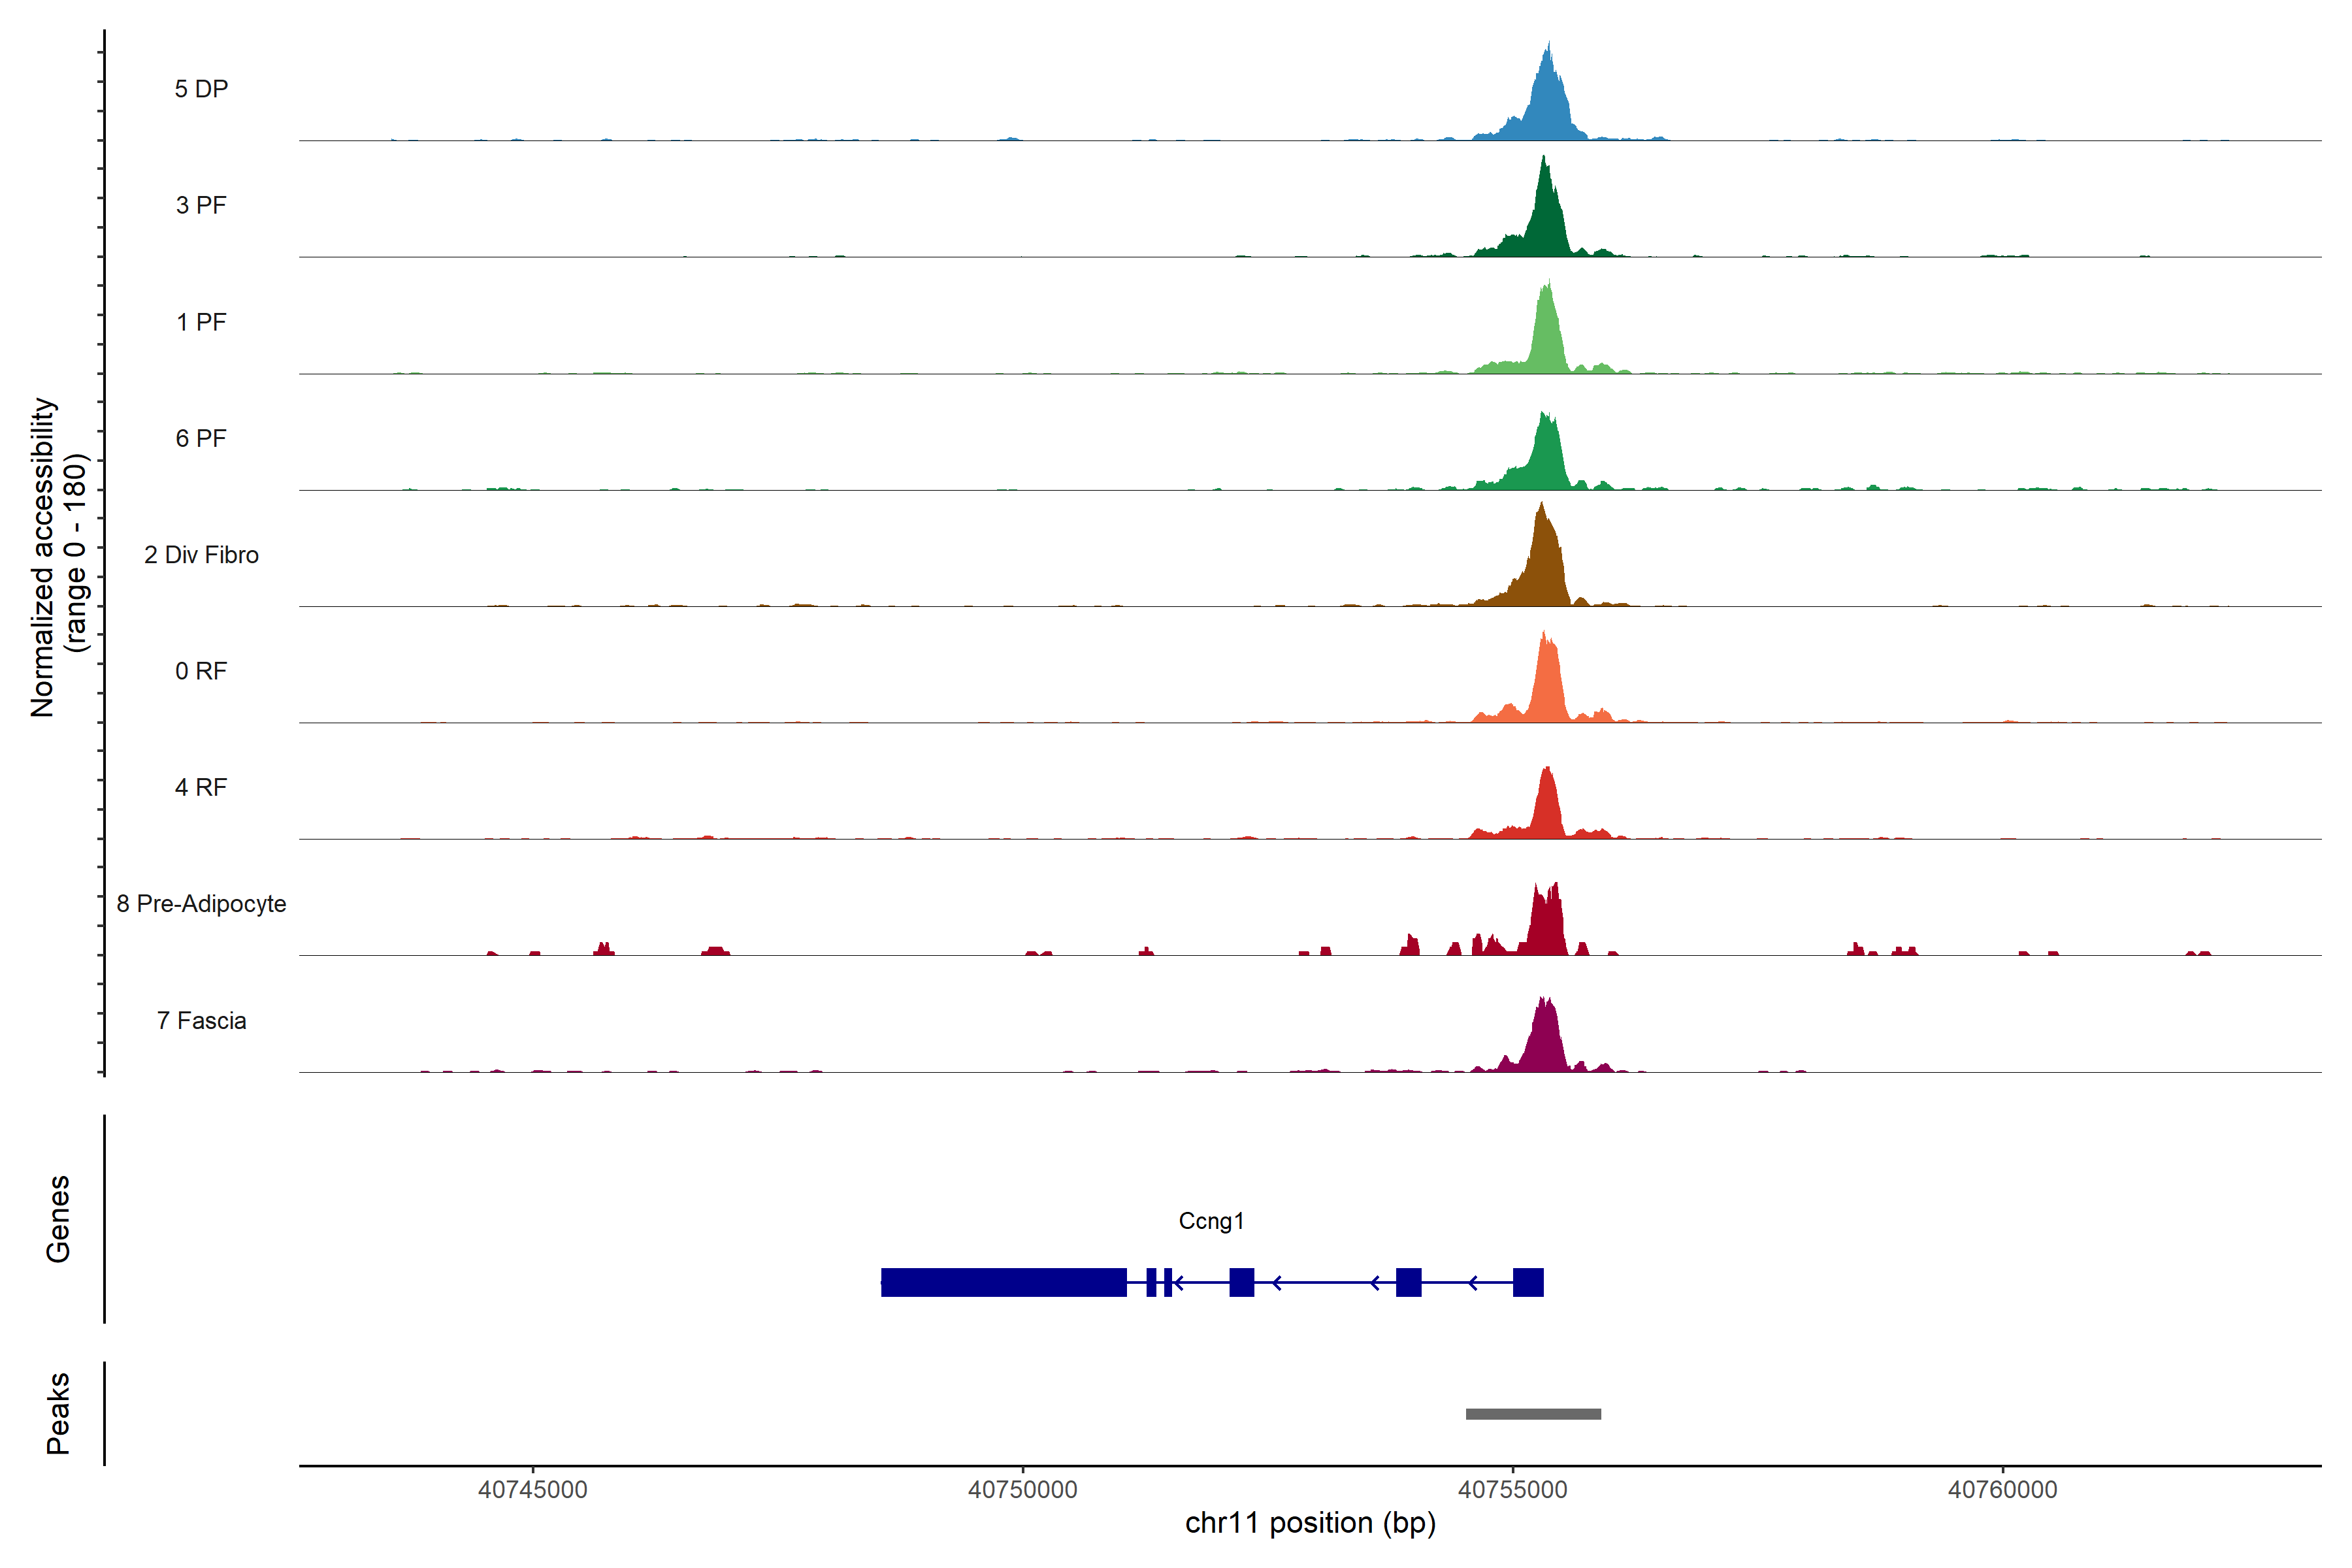Click the 8 Pre-Adipocyte track label
This screenshot has height=1568, width=2352.
(201, 904)
